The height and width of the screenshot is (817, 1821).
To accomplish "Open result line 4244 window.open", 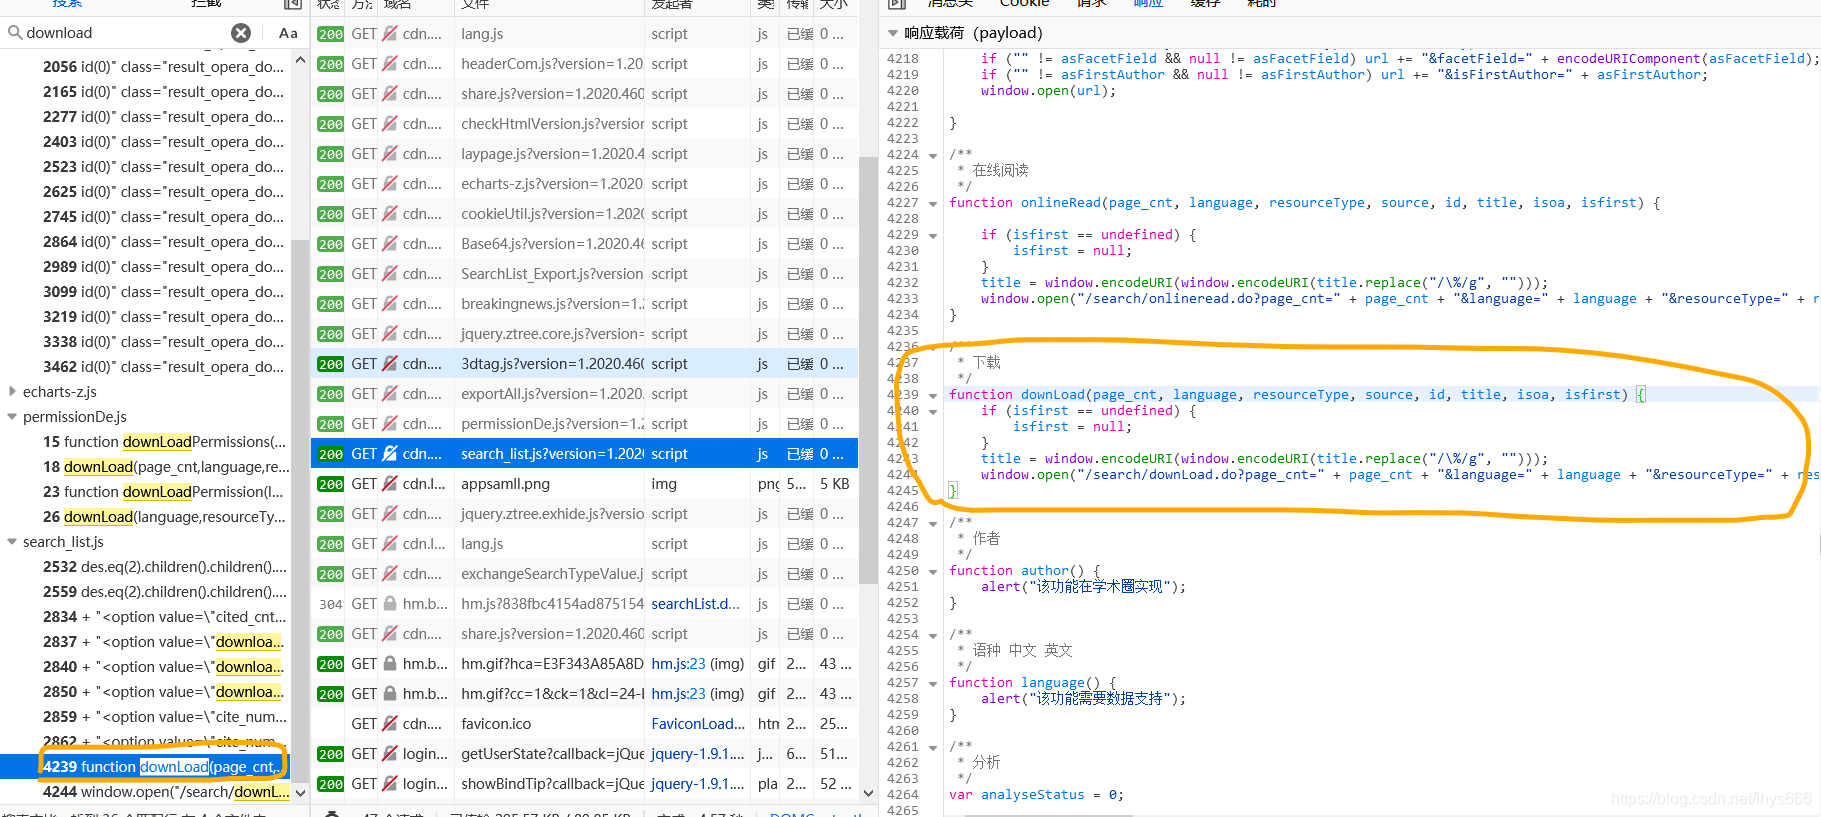I will [x=146, y=792].
